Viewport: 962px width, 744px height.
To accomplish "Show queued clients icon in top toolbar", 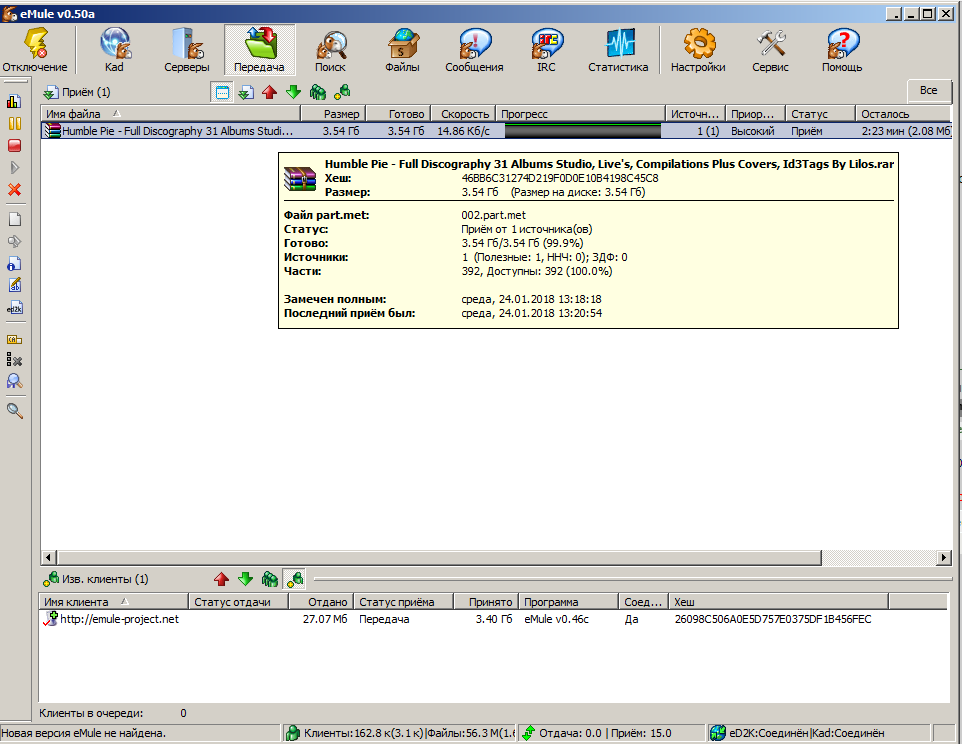I will [317, 92].
